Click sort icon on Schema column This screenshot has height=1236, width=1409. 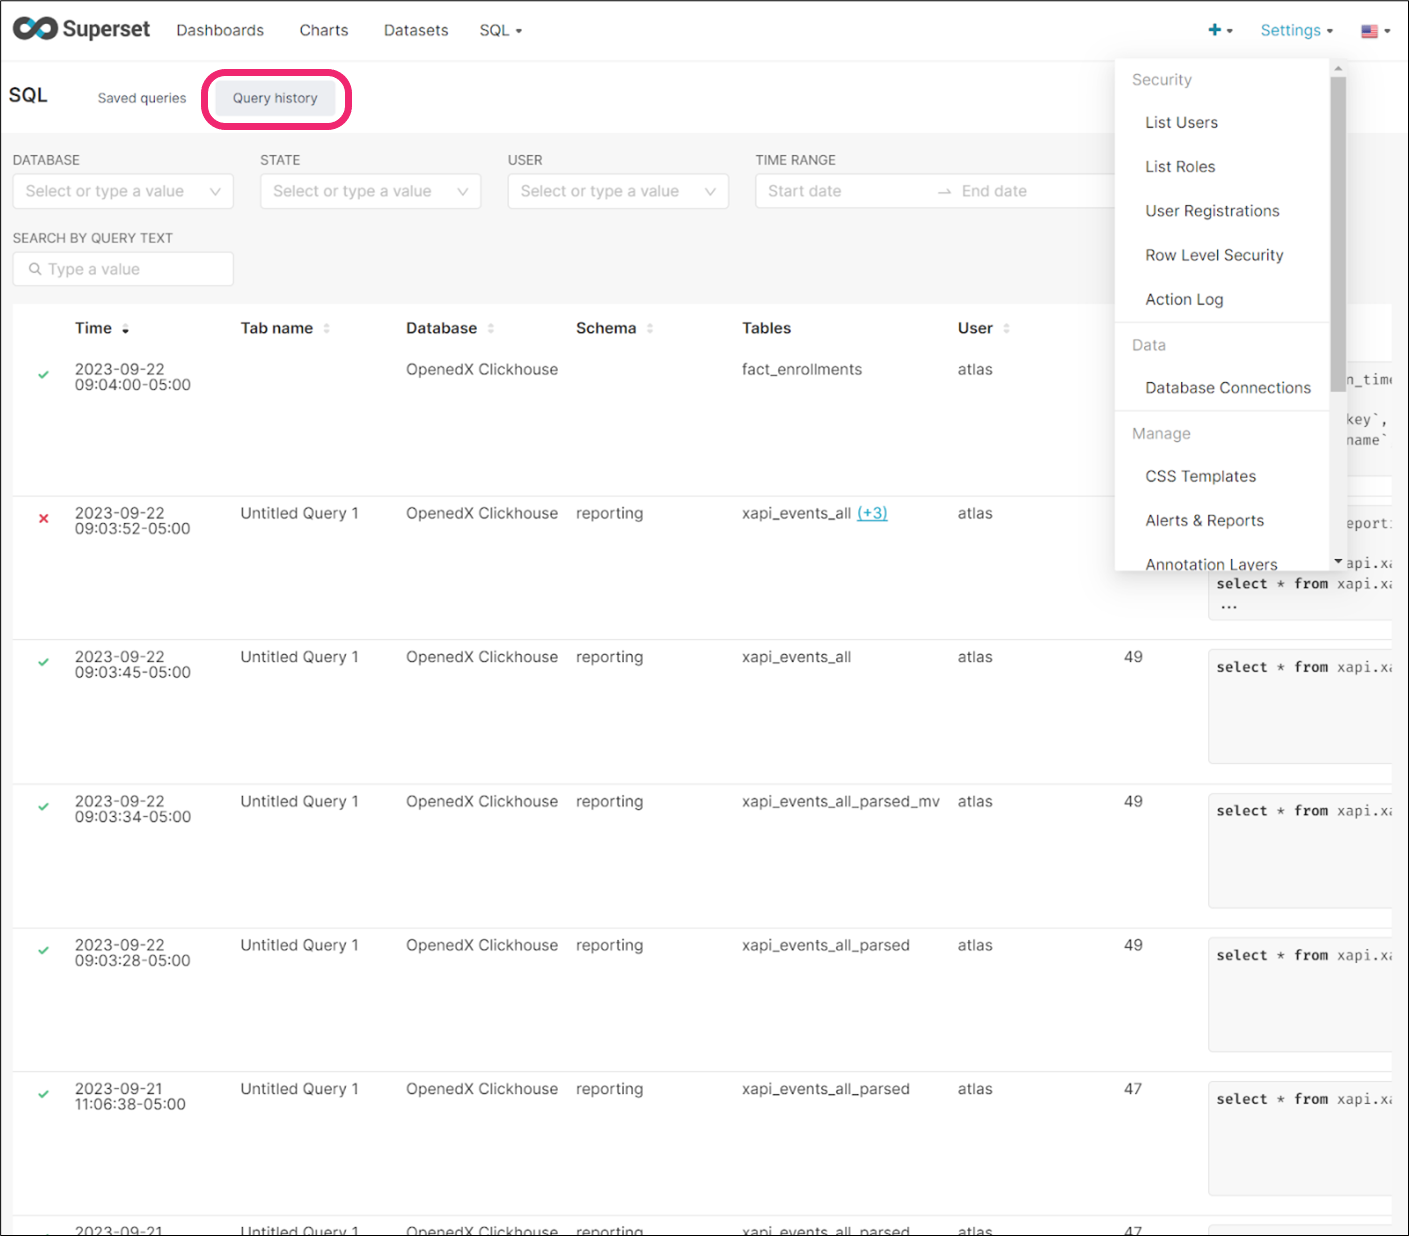(x=649, y=329)
